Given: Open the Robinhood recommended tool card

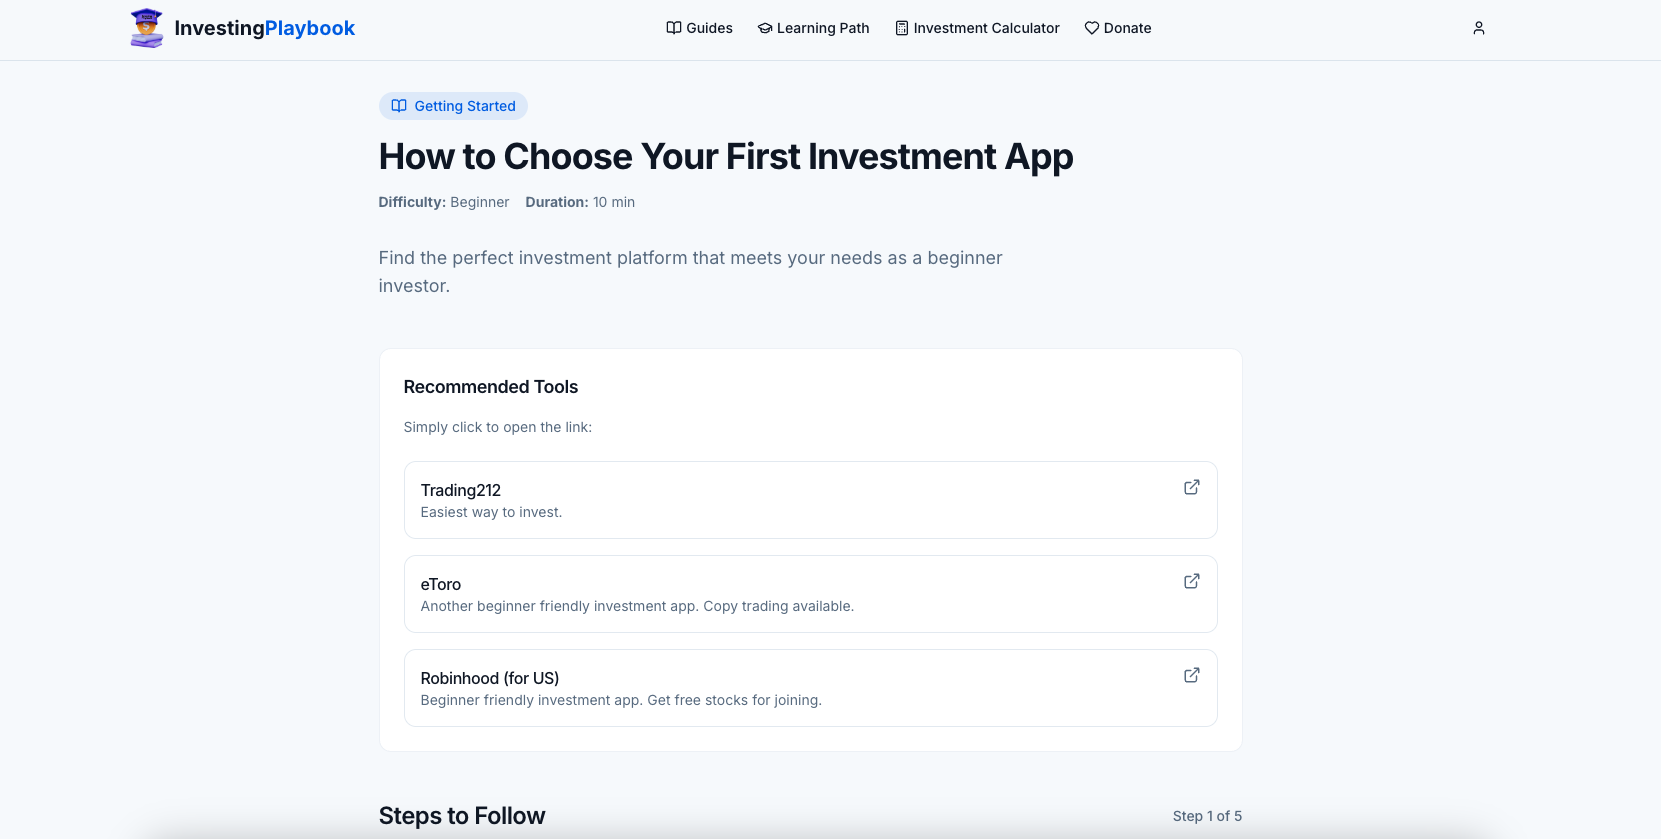Looking at the screenshot, I should [810, 687].
